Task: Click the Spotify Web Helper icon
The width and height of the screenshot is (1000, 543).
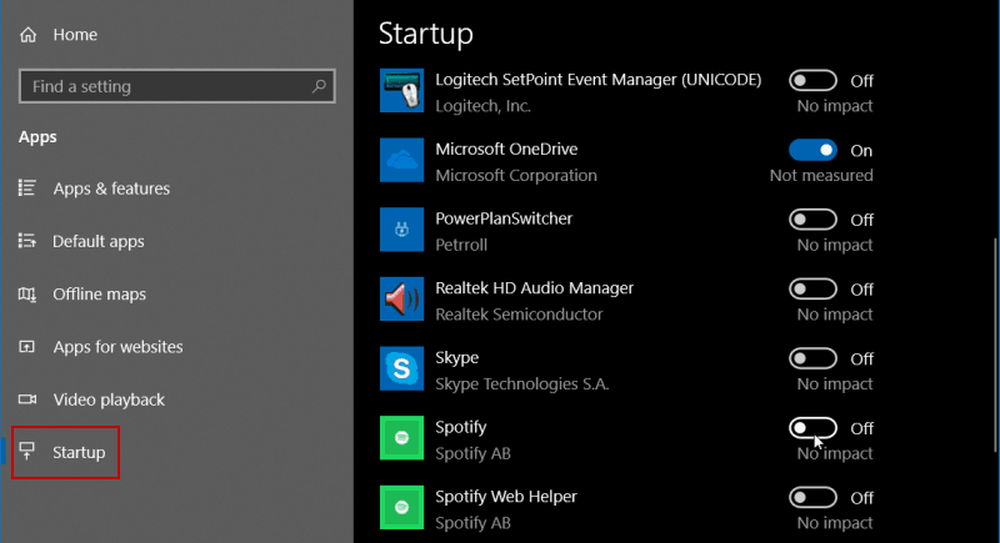Action: pyautogui.click(x=402, y=508)
